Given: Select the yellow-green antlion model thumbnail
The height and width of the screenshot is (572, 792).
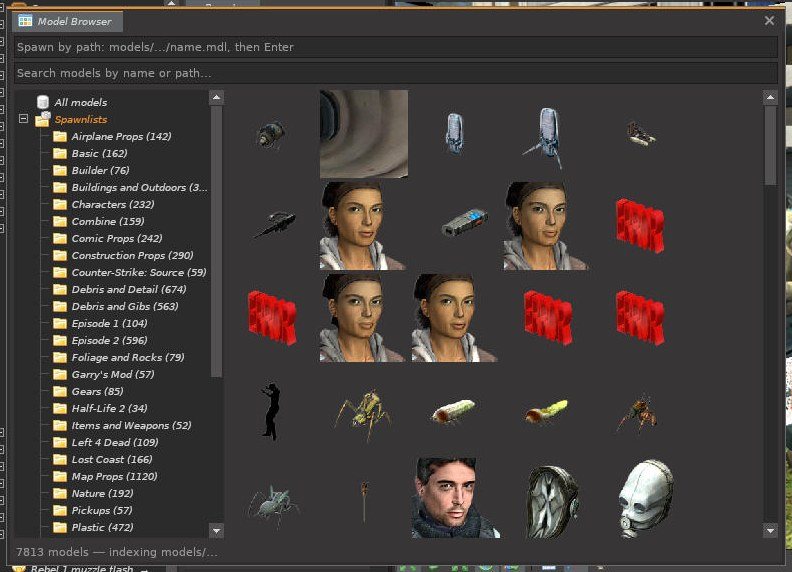Looking at the screenshot, I should (363, 414).
